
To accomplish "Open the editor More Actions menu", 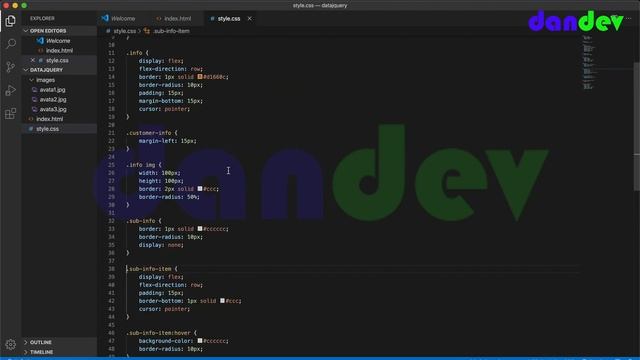I will tap(629, 18).
